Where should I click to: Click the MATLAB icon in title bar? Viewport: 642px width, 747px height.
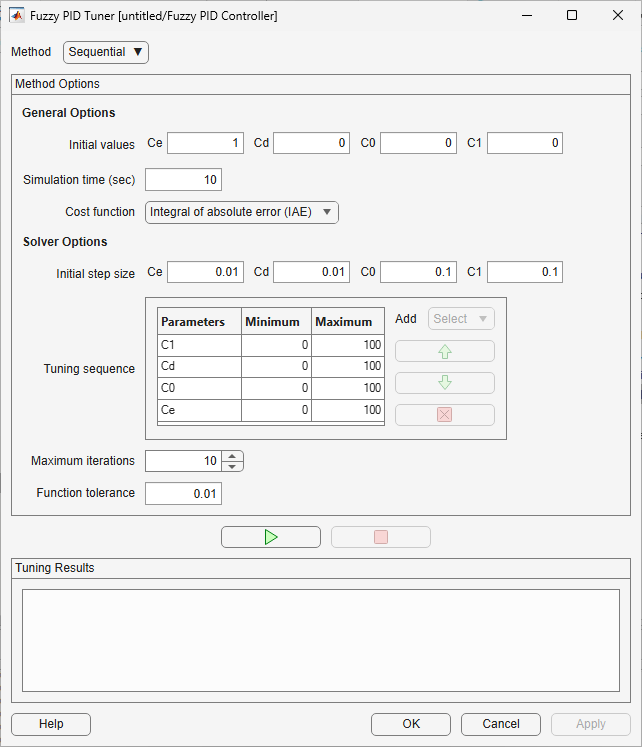pos(17,16)
